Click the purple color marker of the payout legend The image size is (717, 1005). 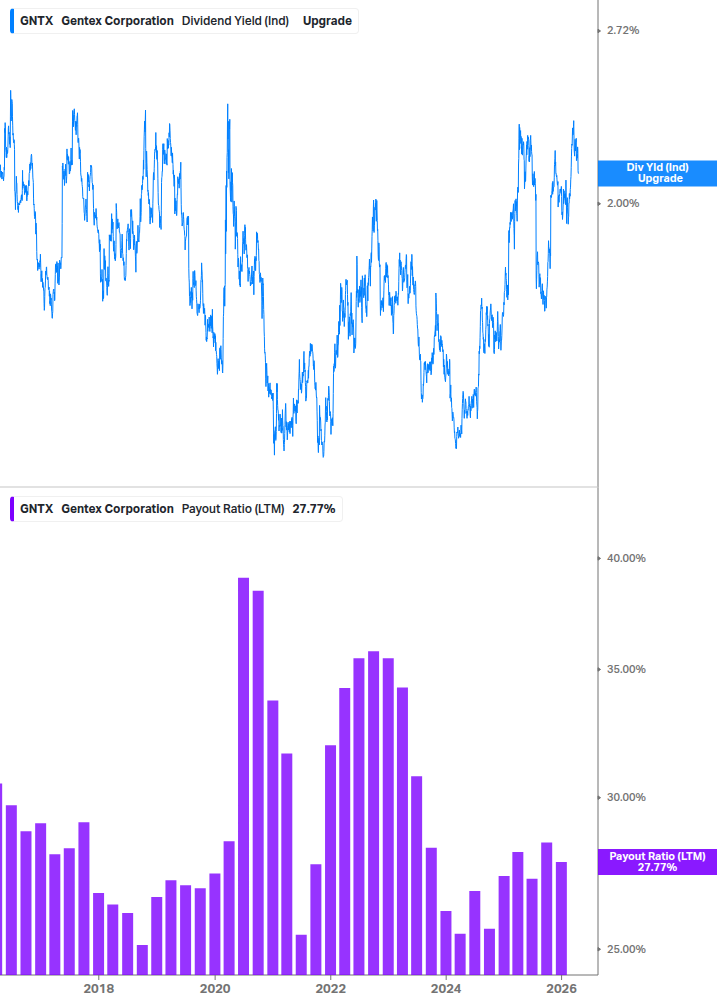click(12, 509)
